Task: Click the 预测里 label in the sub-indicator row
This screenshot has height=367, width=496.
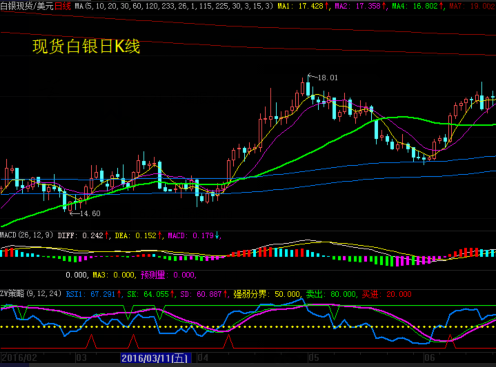Action: pos(153,275)
